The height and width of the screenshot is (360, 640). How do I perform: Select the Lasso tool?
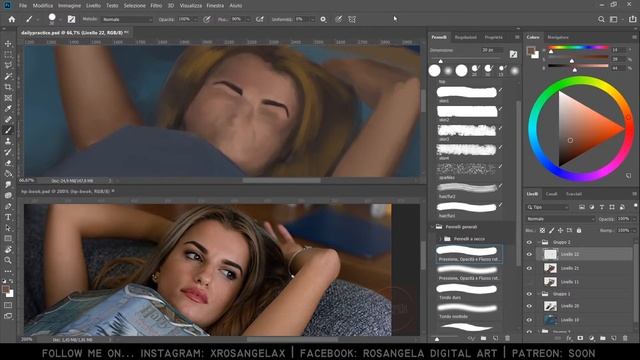point(8,65)
